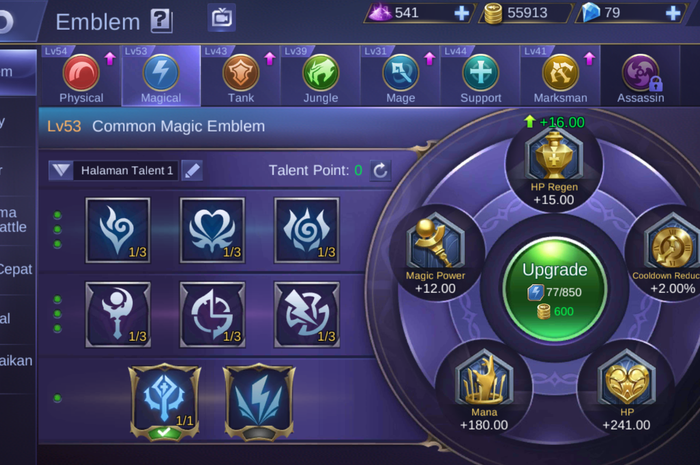Click the green Upgrade button
The width and height of the screenshot is (700, 465).
pos(555,291)
